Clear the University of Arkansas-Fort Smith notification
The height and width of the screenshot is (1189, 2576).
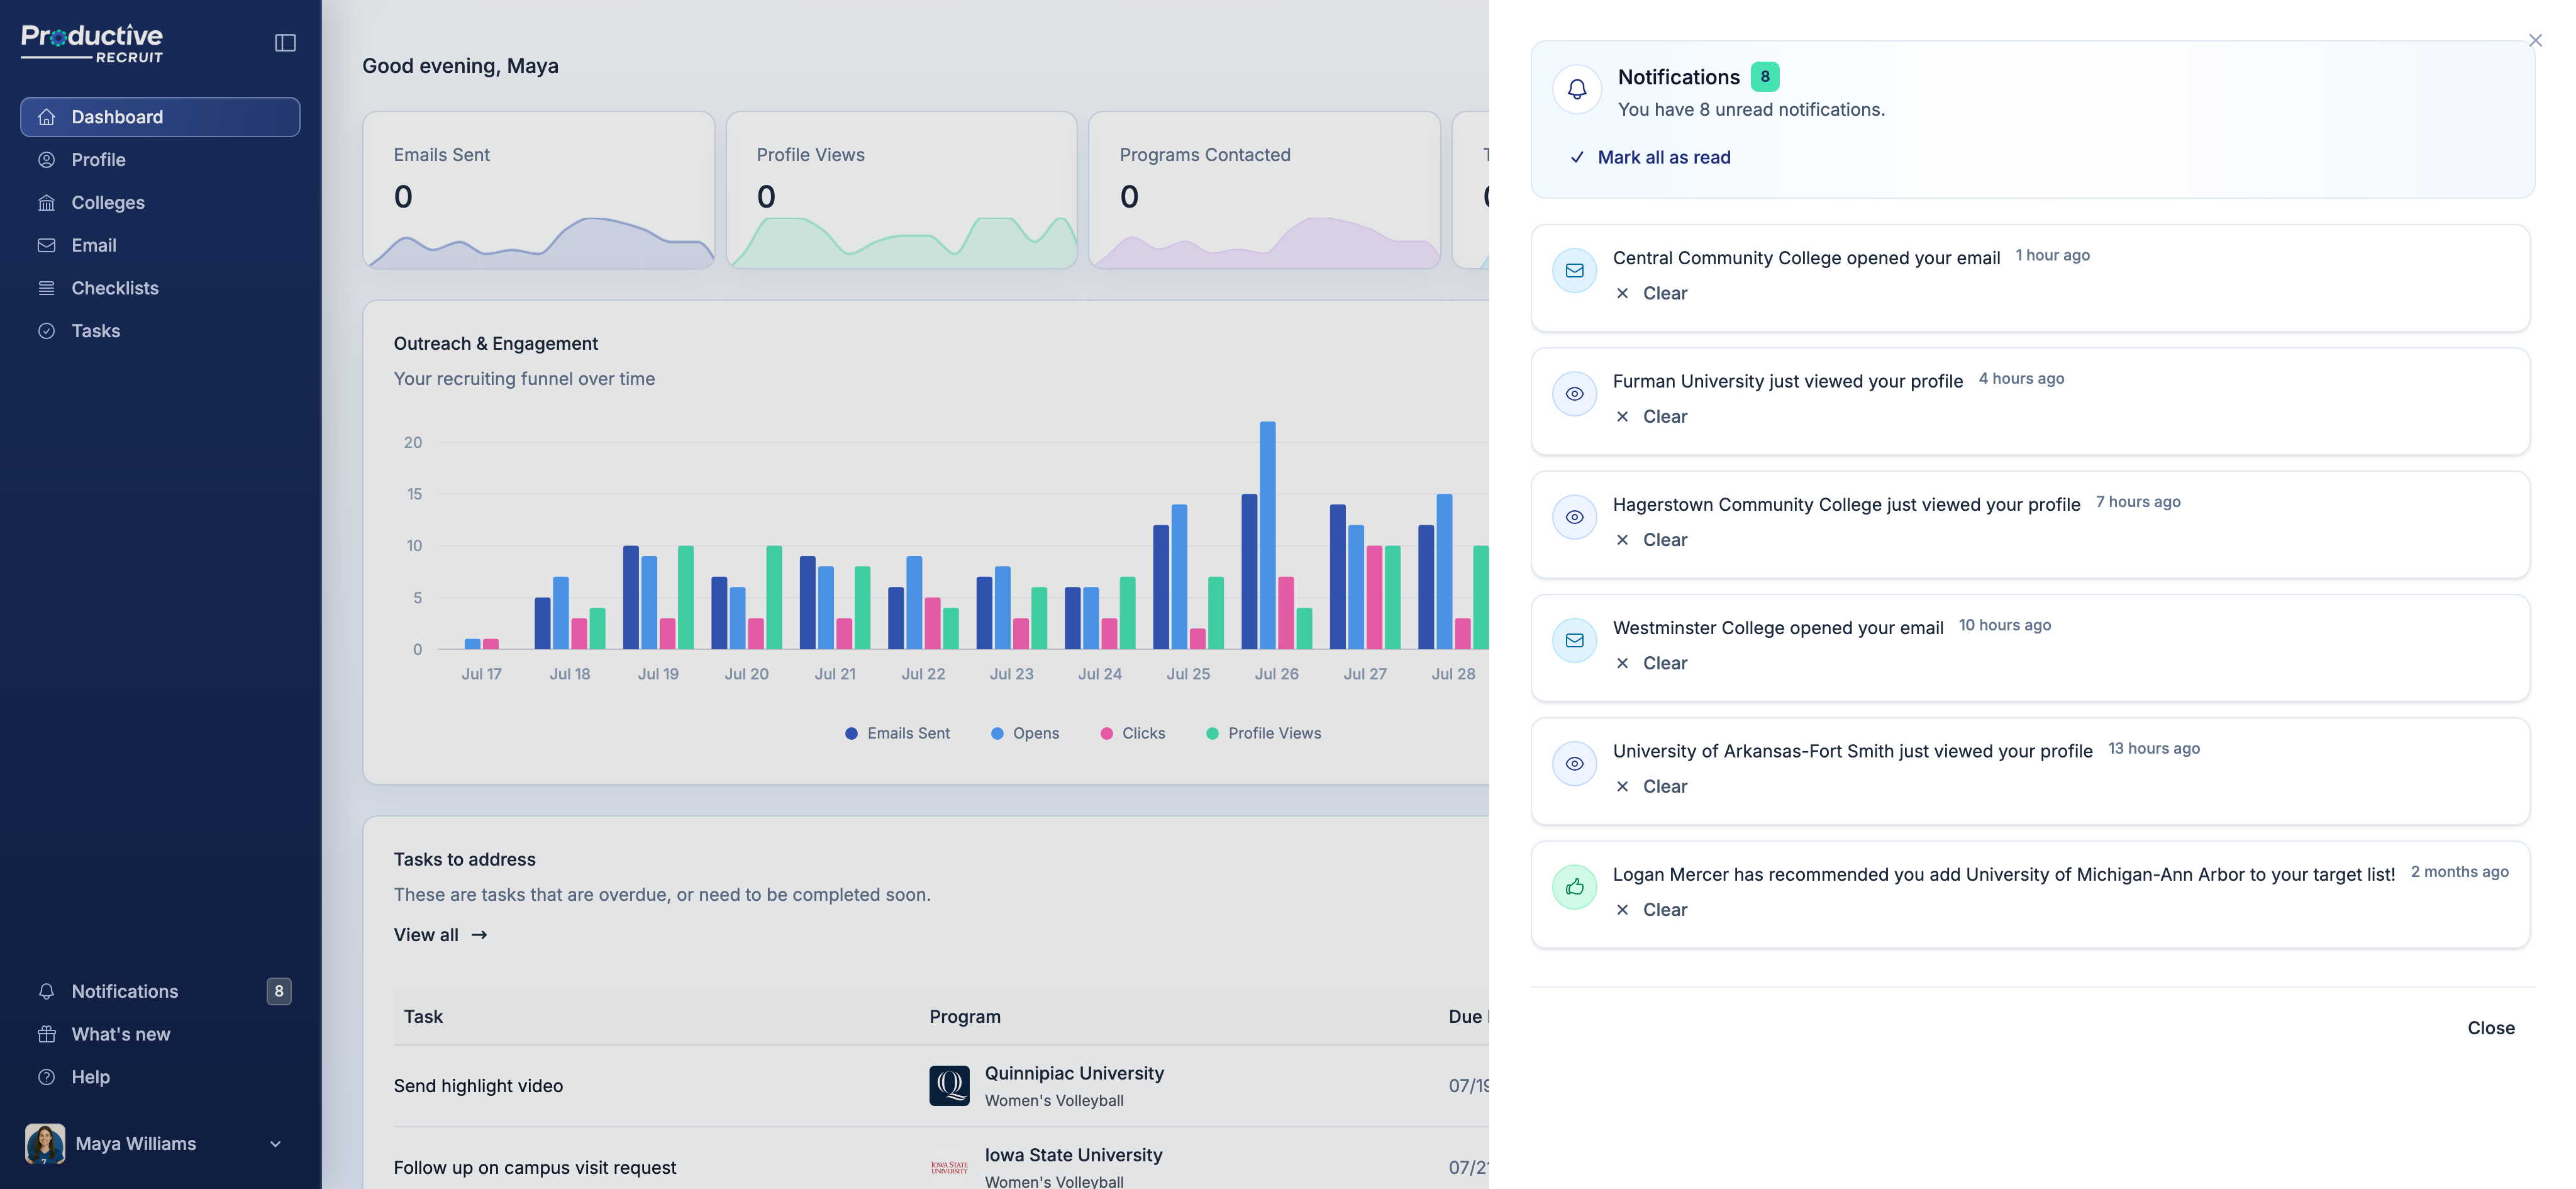tap(1652, 786)
